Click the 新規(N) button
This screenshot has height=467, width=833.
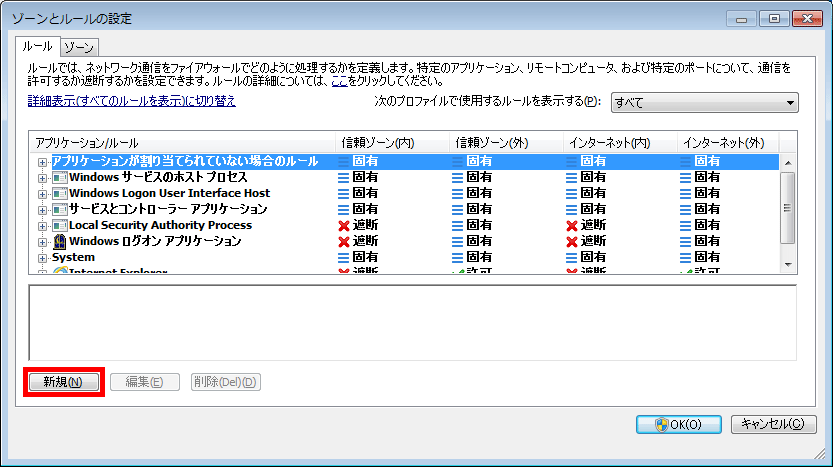pos(63,382)
